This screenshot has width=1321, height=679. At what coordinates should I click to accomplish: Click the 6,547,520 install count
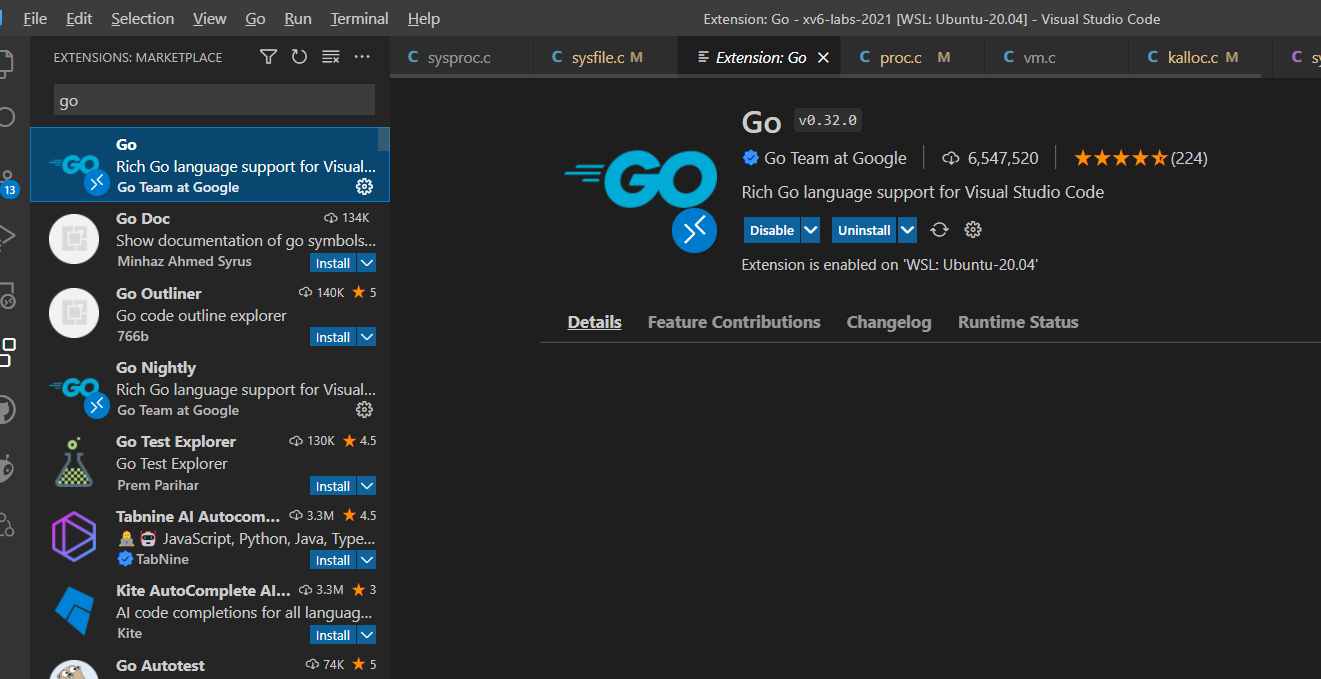pyautogui.click(x=991, y=158)
